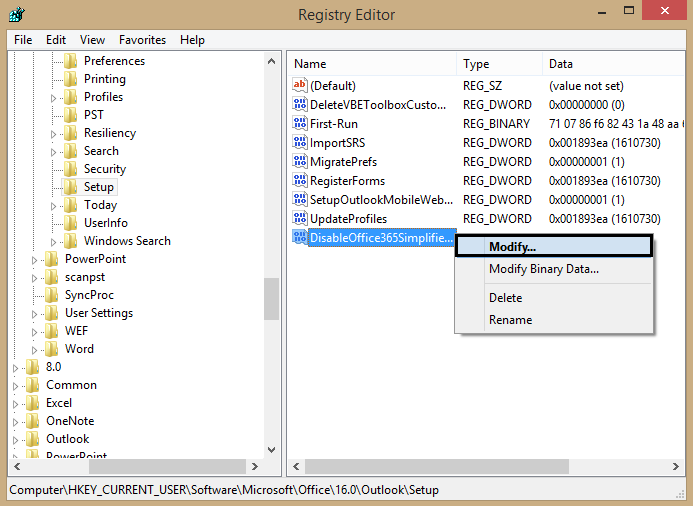
Task: Click the SetupOutlookMobileWeb... value icon
Action: [300, 199]
